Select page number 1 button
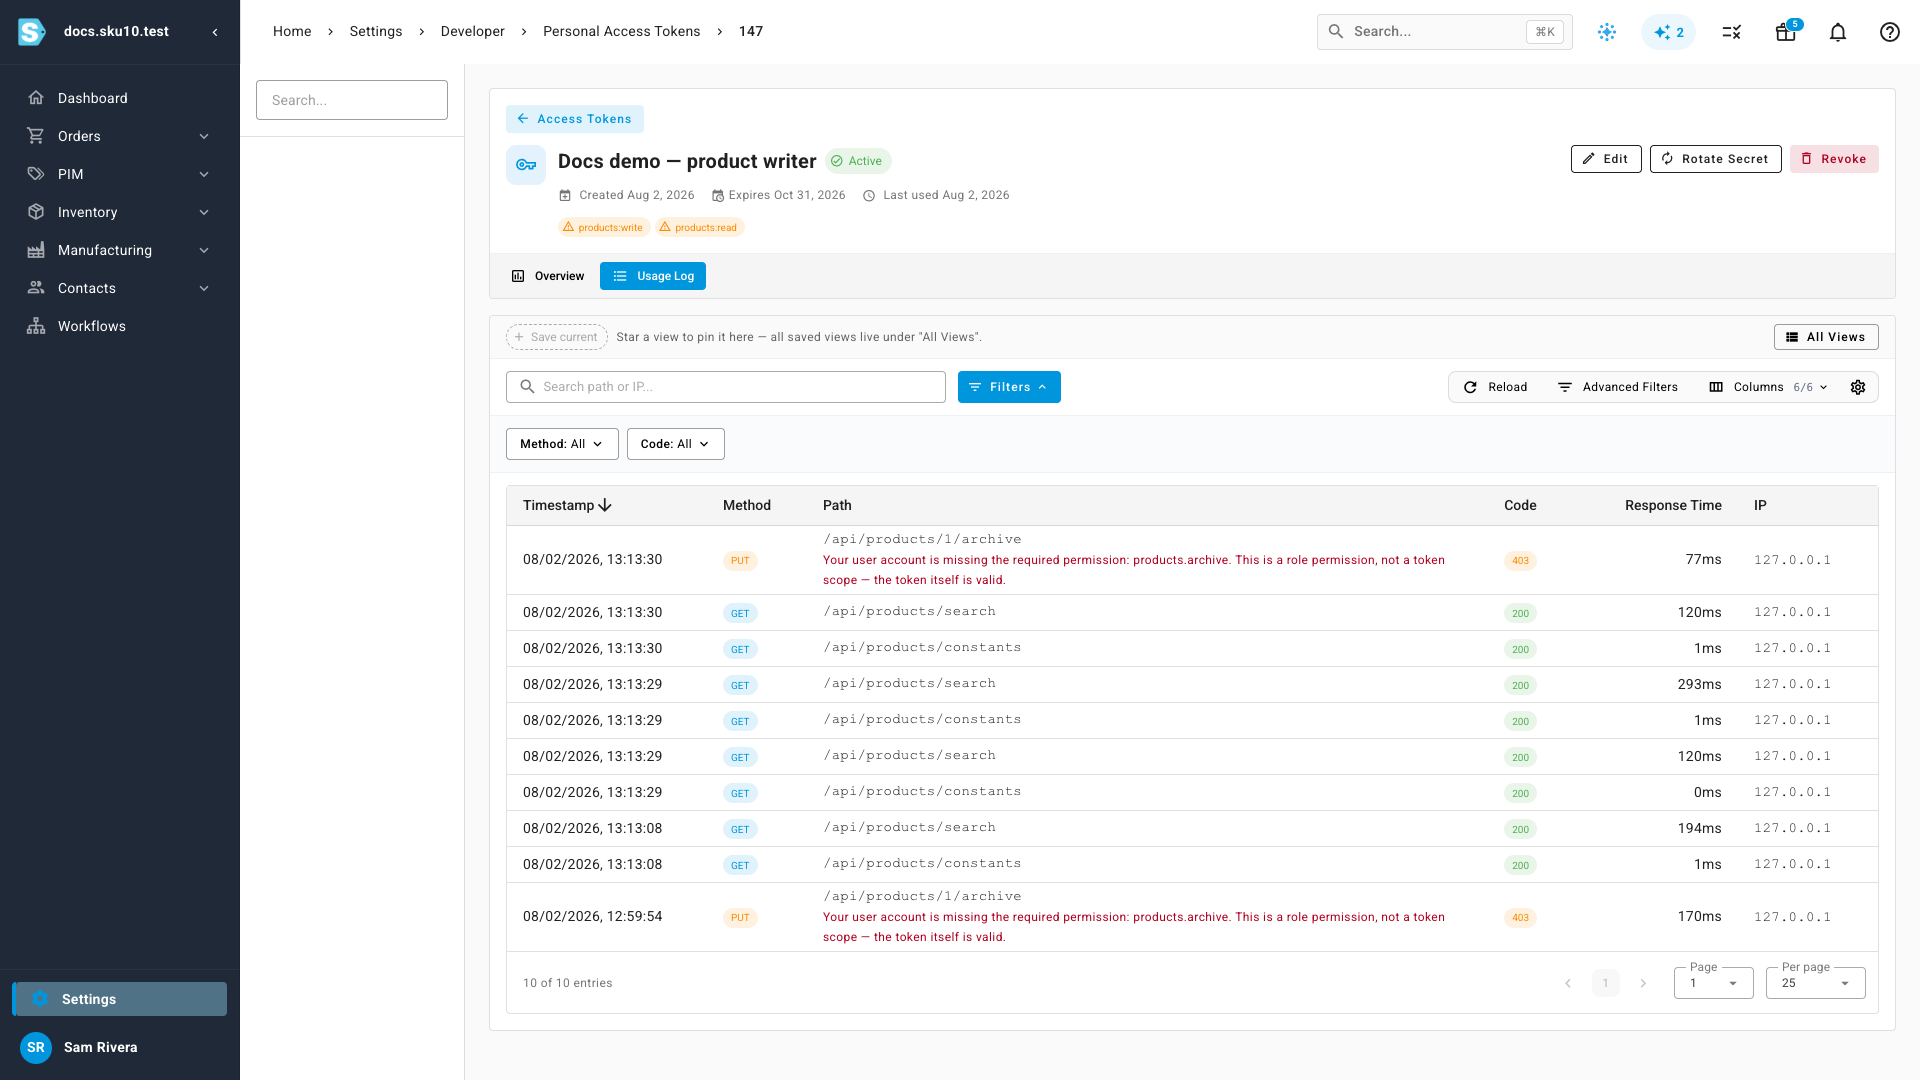The height and width of the screenshot is (1080, 1920). [1606, 983]
